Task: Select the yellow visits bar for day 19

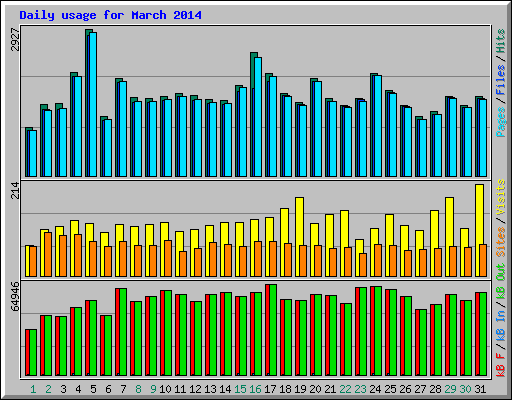Action: pyautogui.click(x=299, y=237)
